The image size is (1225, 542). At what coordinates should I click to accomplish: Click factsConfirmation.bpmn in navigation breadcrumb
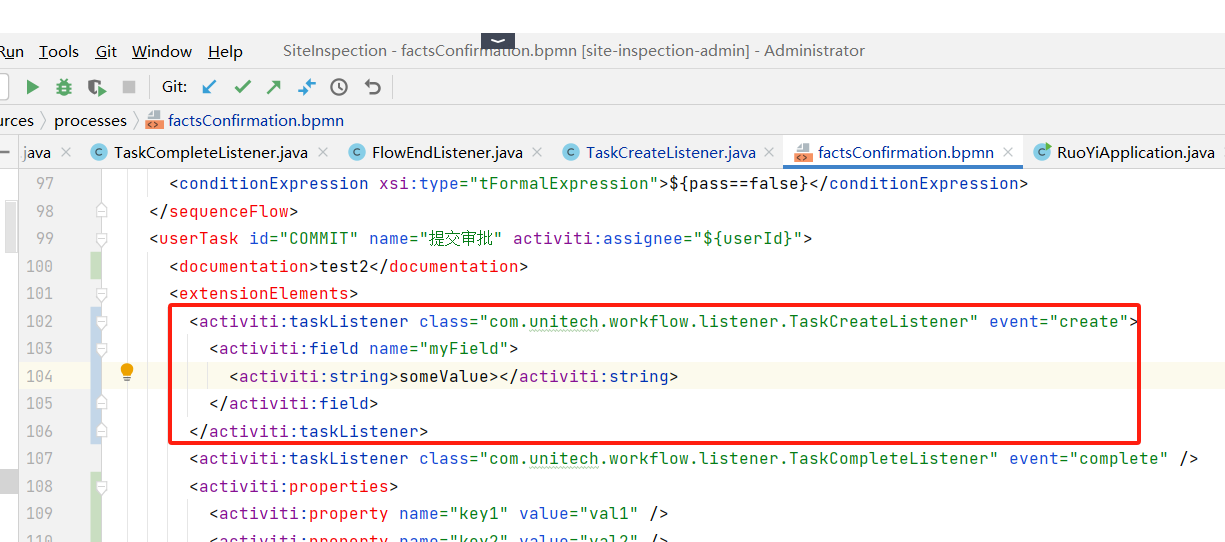[x=256, y=120]
